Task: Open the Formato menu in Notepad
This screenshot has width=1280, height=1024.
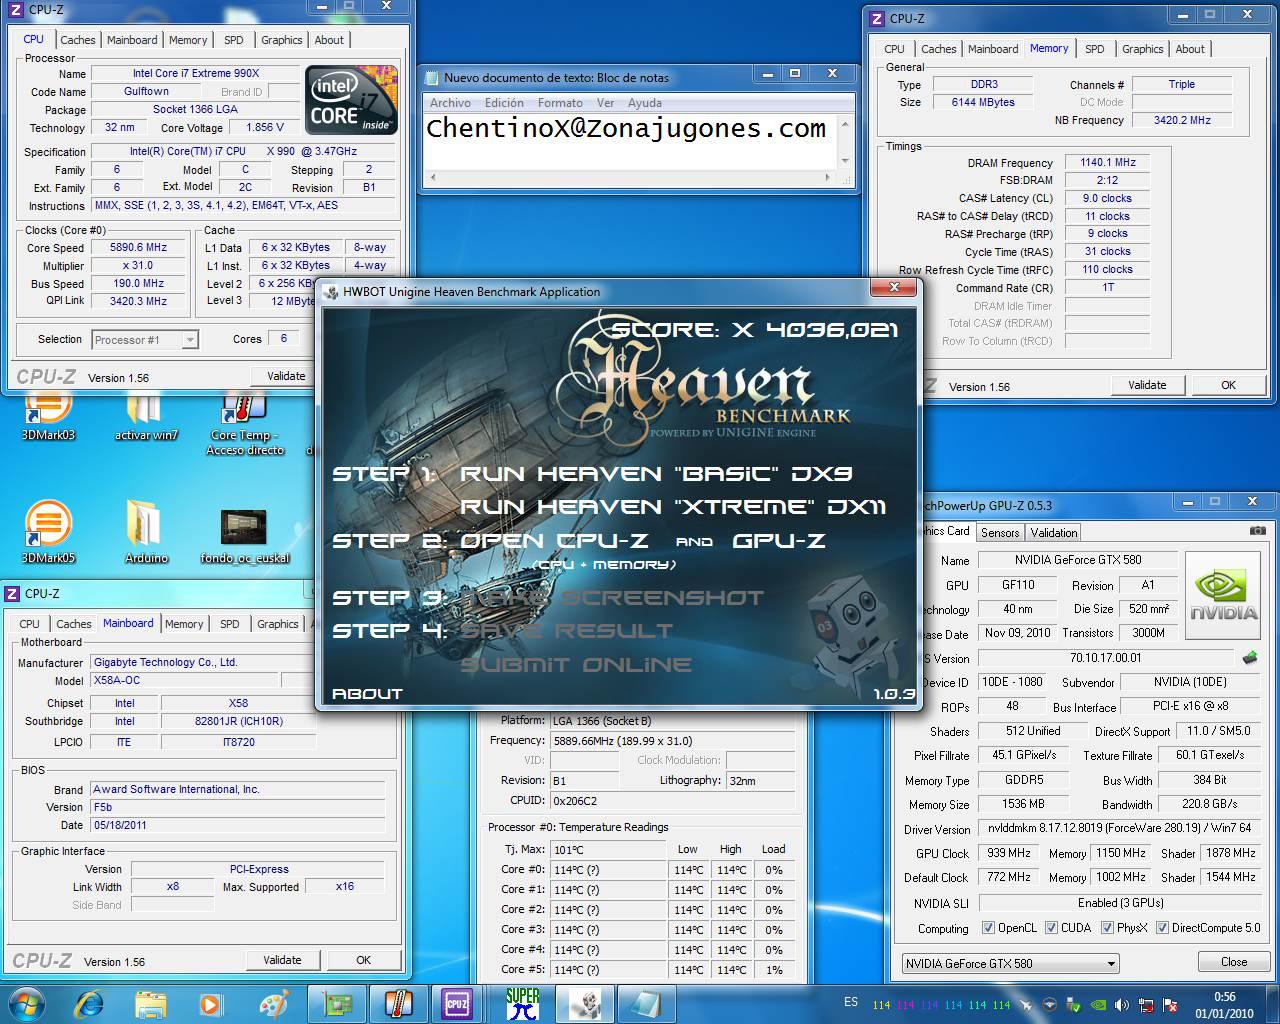Action: pyautogui.click(x=560, y=103)
